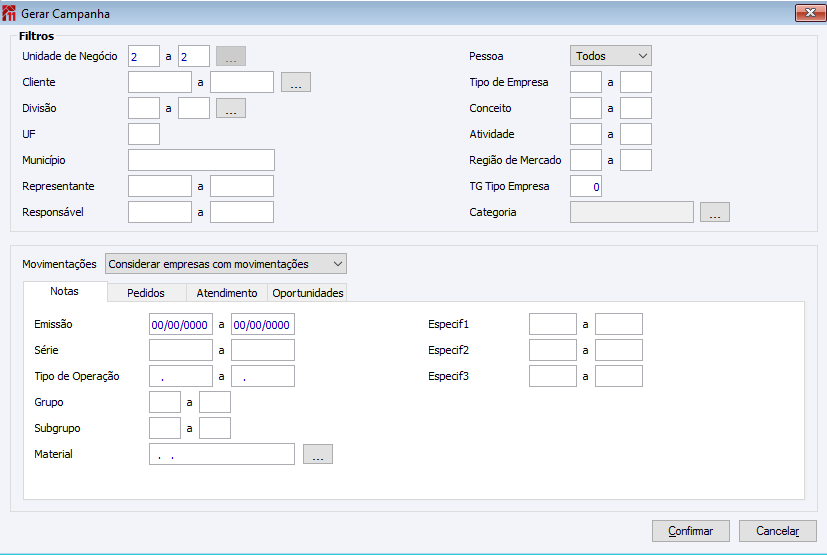Select the Notas tab
This screenshot has width=827, height=555.
(x=65, y=292)
